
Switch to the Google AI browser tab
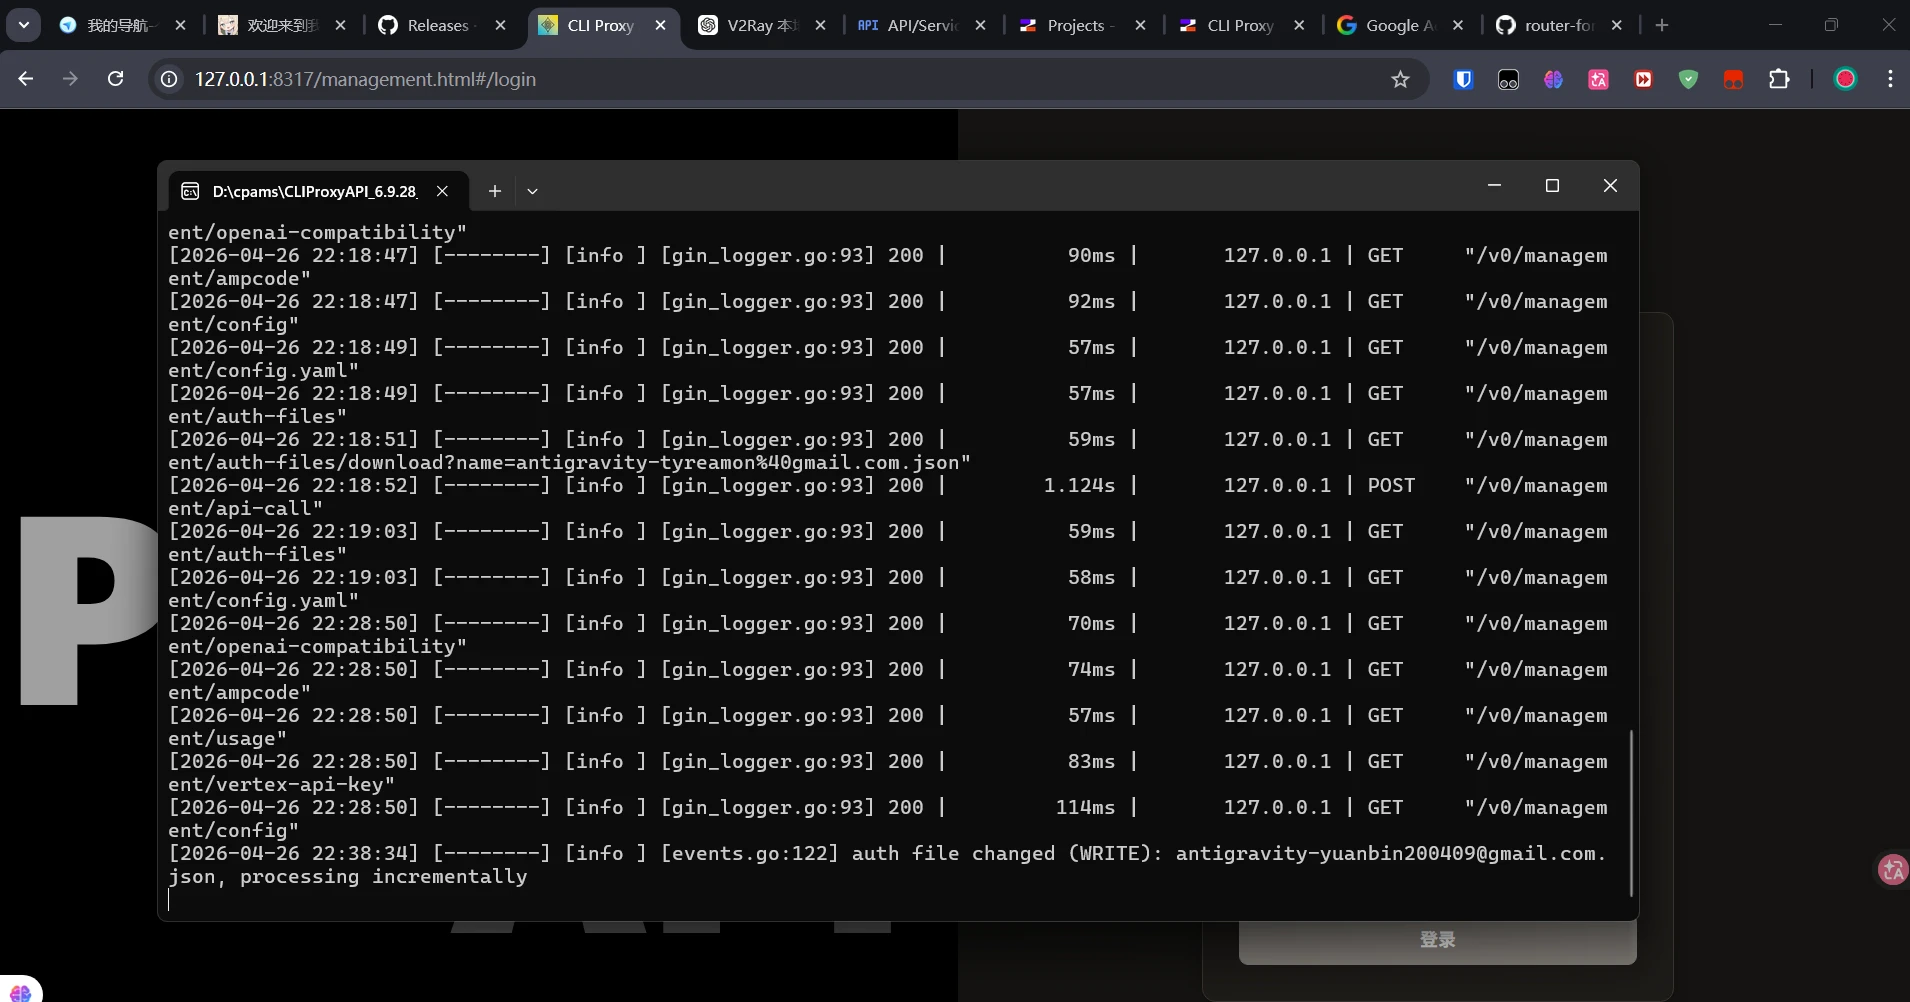[1400, 25]
